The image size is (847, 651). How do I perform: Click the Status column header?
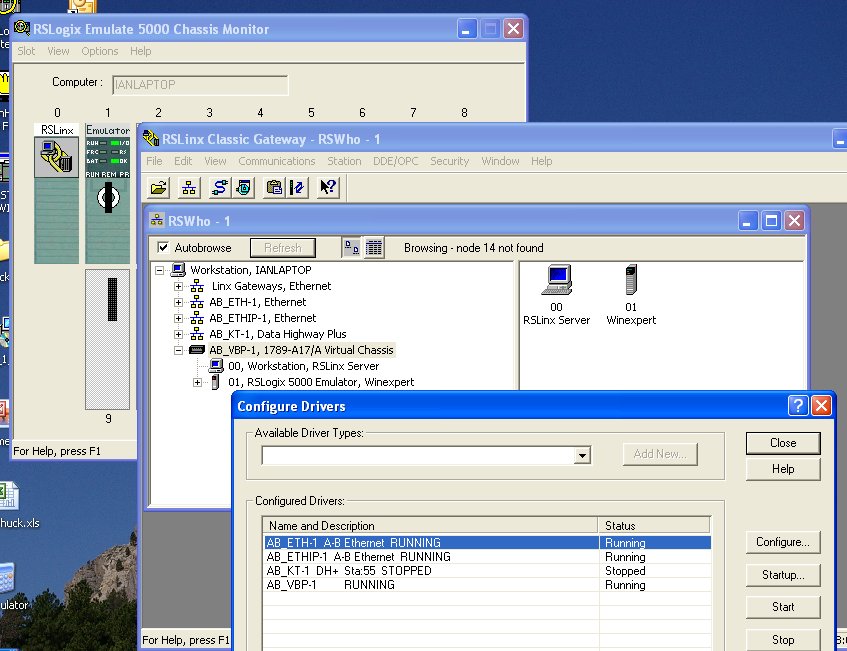654,526
